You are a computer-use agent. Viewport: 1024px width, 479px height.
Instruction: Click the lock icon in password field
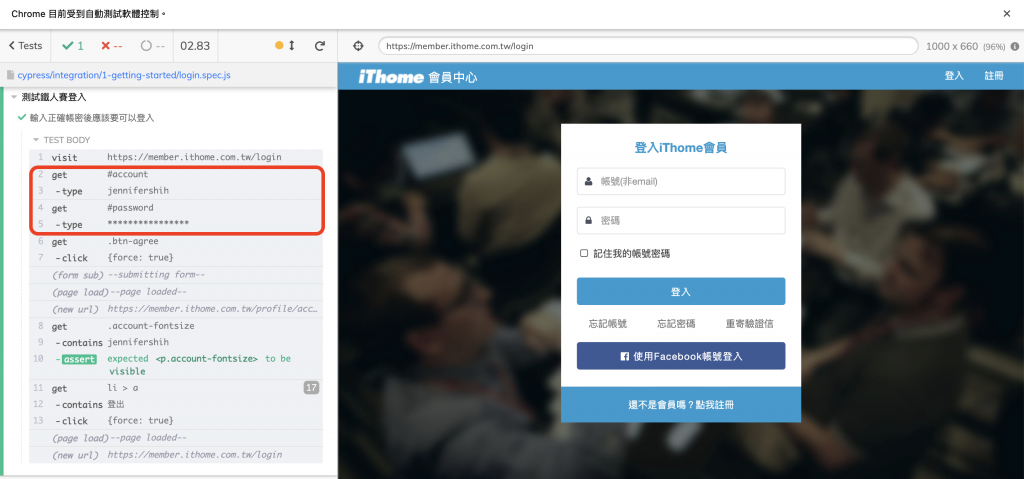pyautogui.click(x=588, y=221)
